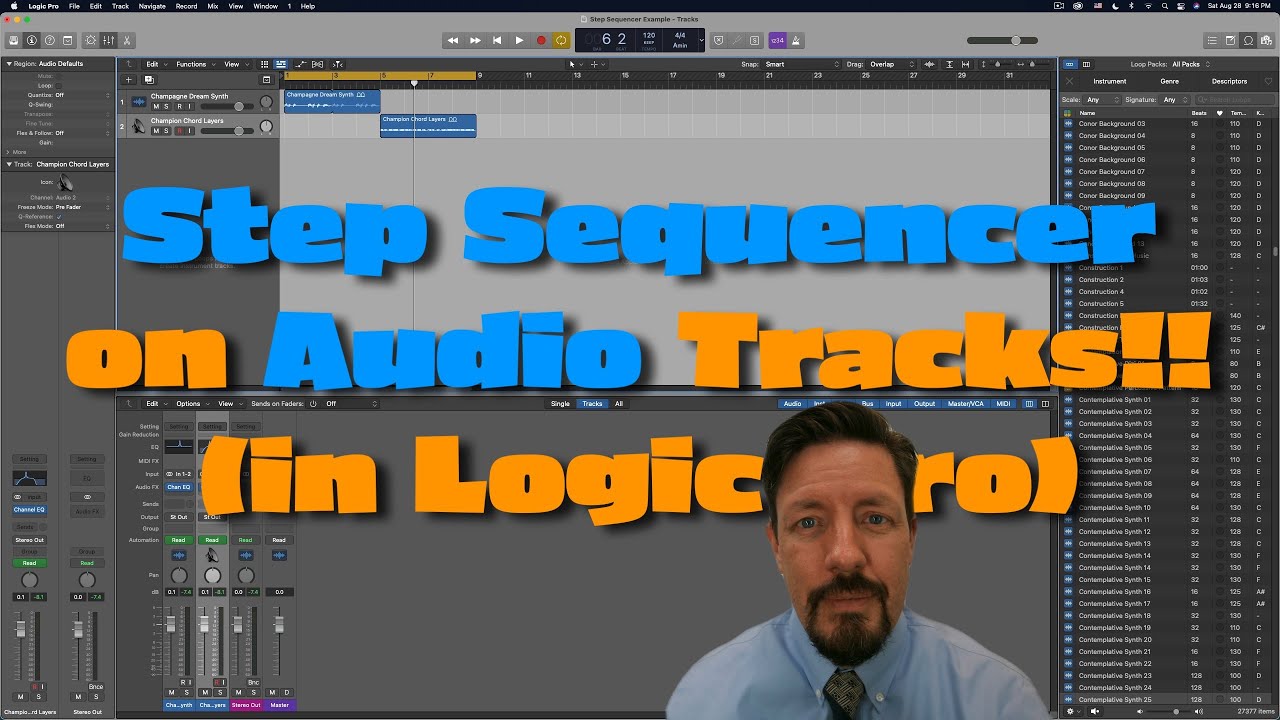Open the Library panel icon
The height and width of the screenshot is (720, 1280).
(x=13, y=41)
